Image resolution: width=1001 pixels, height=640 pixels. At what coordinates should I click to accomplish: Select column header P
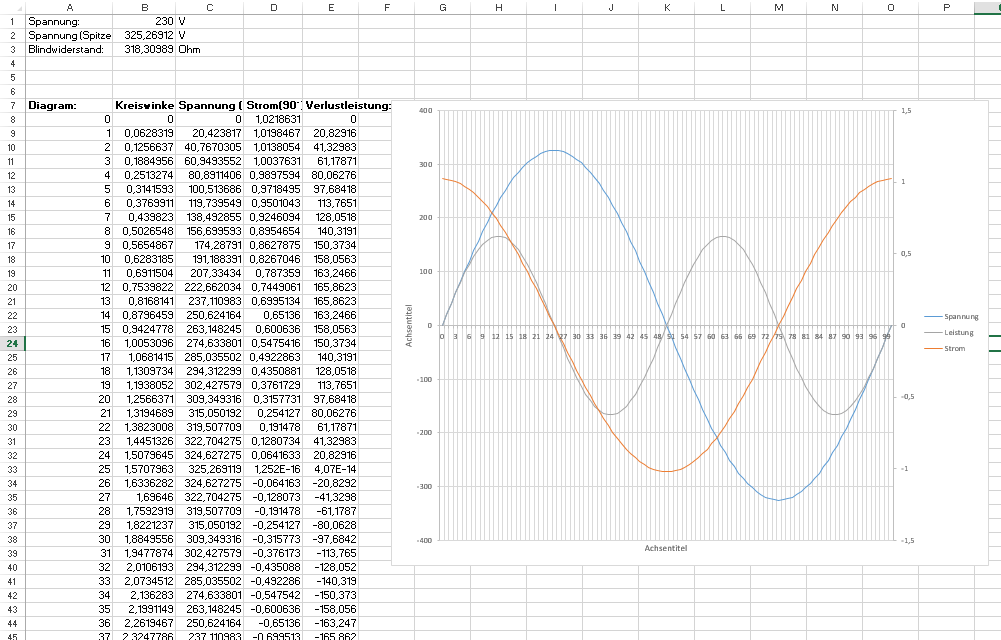pos(946,8)
